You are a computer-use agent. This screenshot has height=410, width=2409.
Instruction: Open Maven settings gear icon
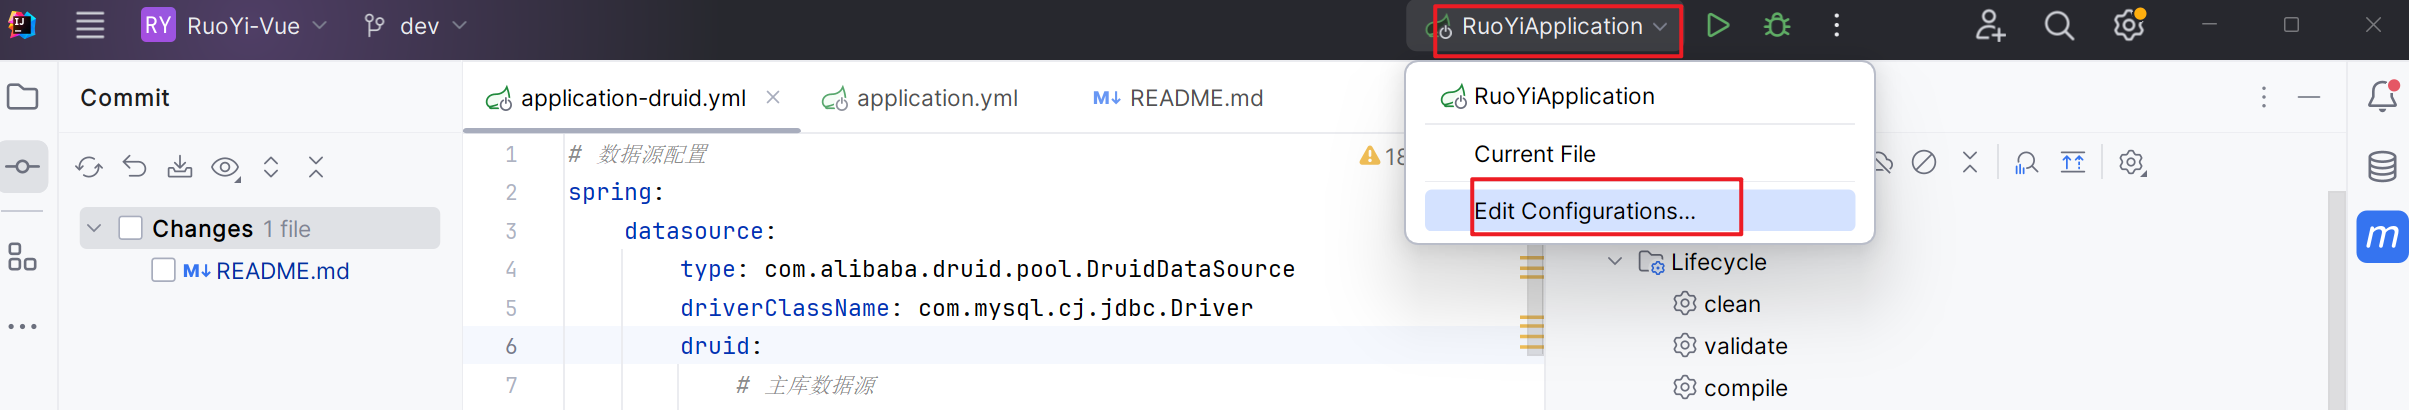pyautogui.click(x=2131, y=162)
